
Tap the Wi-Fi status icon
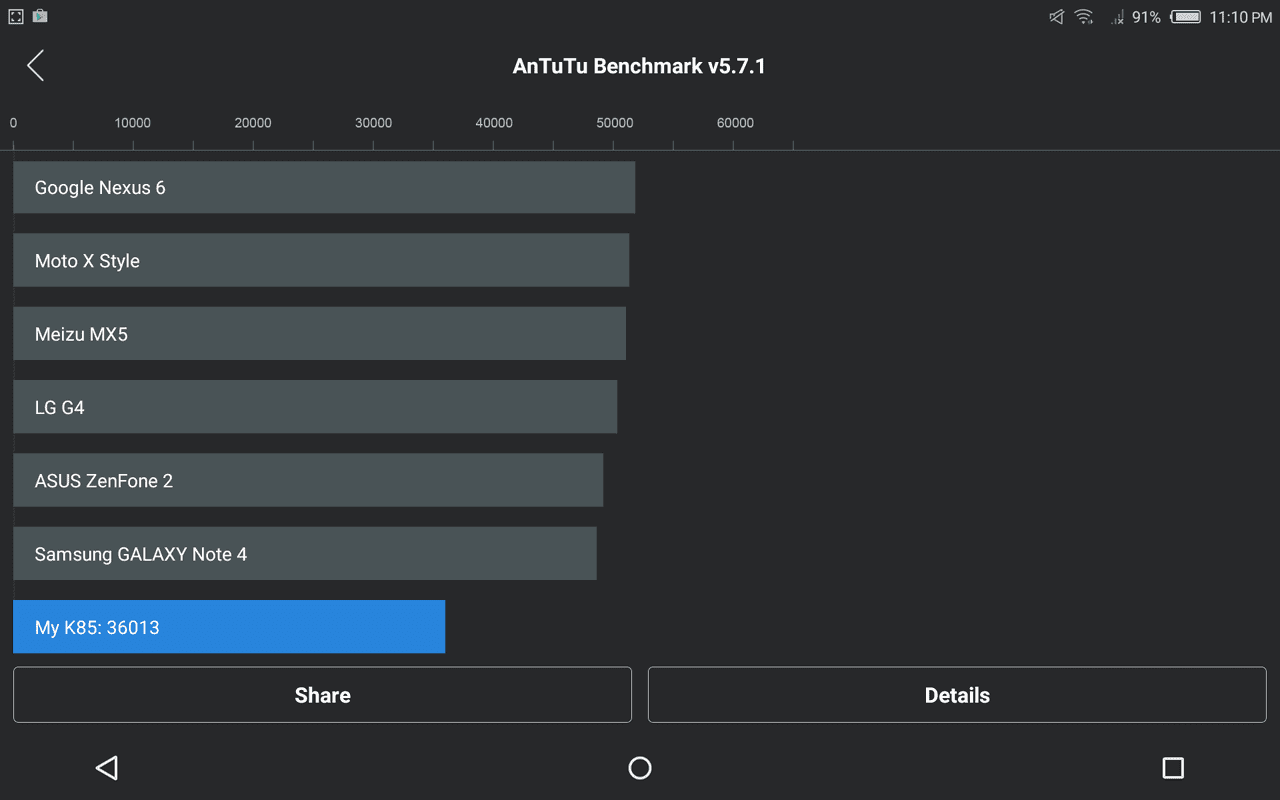click(x=1084, y=17)
